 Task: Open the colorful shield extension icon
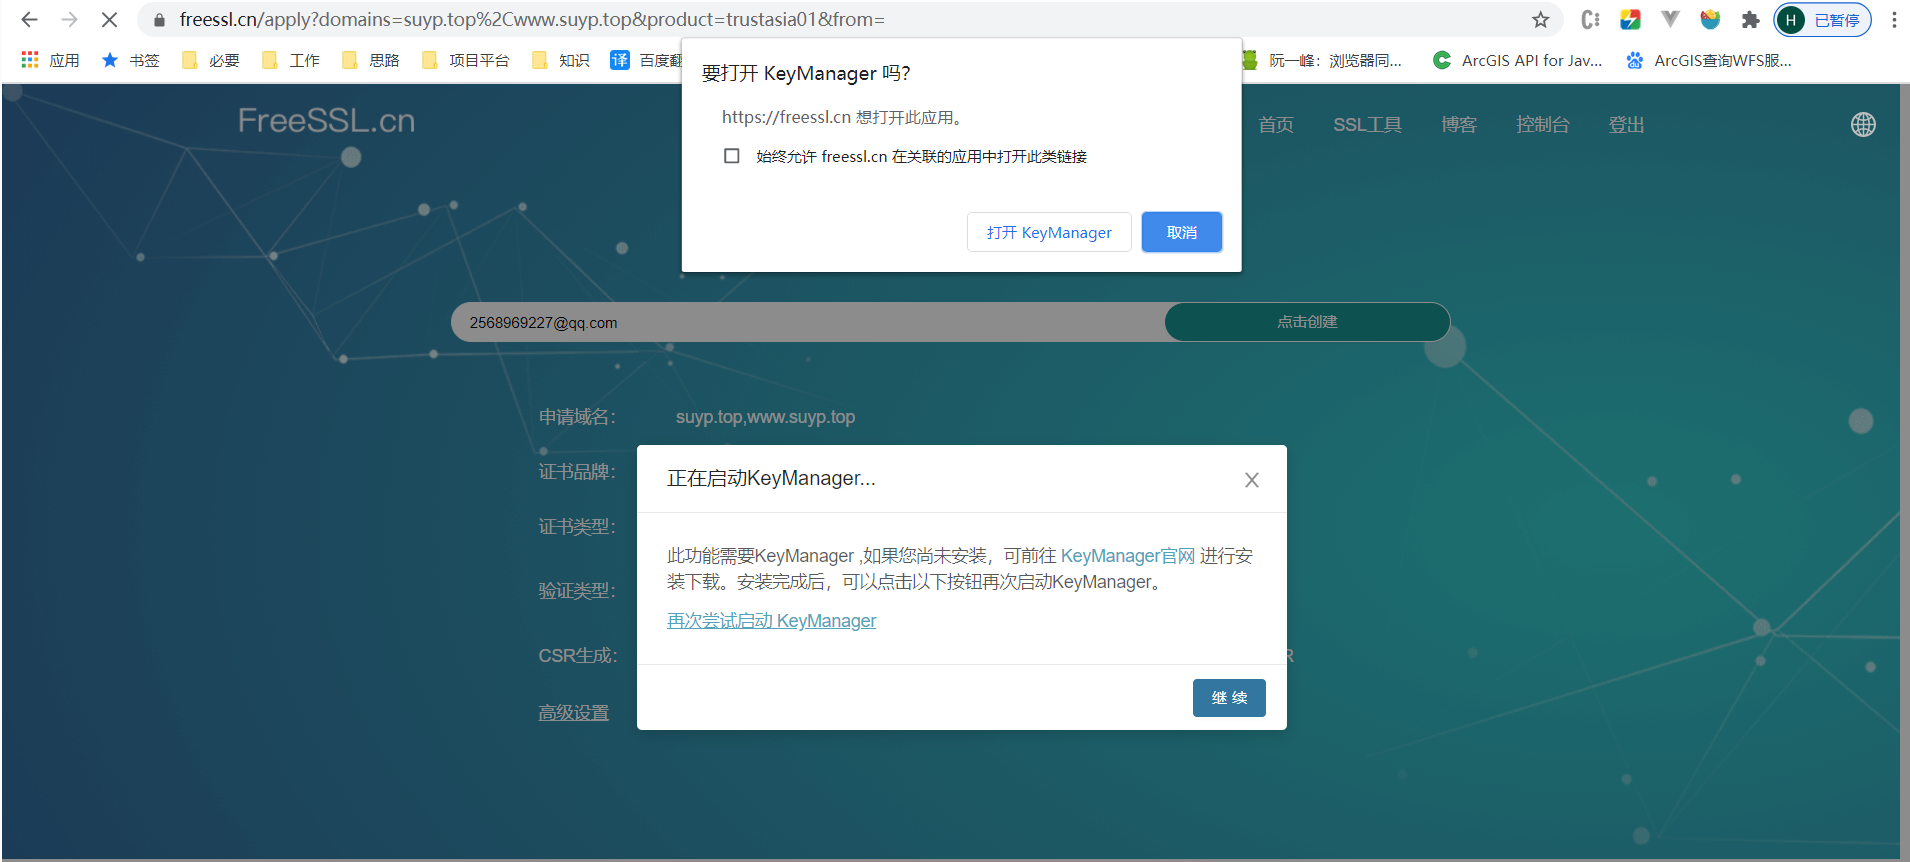pyautogui.click(x=1710, y=20)
